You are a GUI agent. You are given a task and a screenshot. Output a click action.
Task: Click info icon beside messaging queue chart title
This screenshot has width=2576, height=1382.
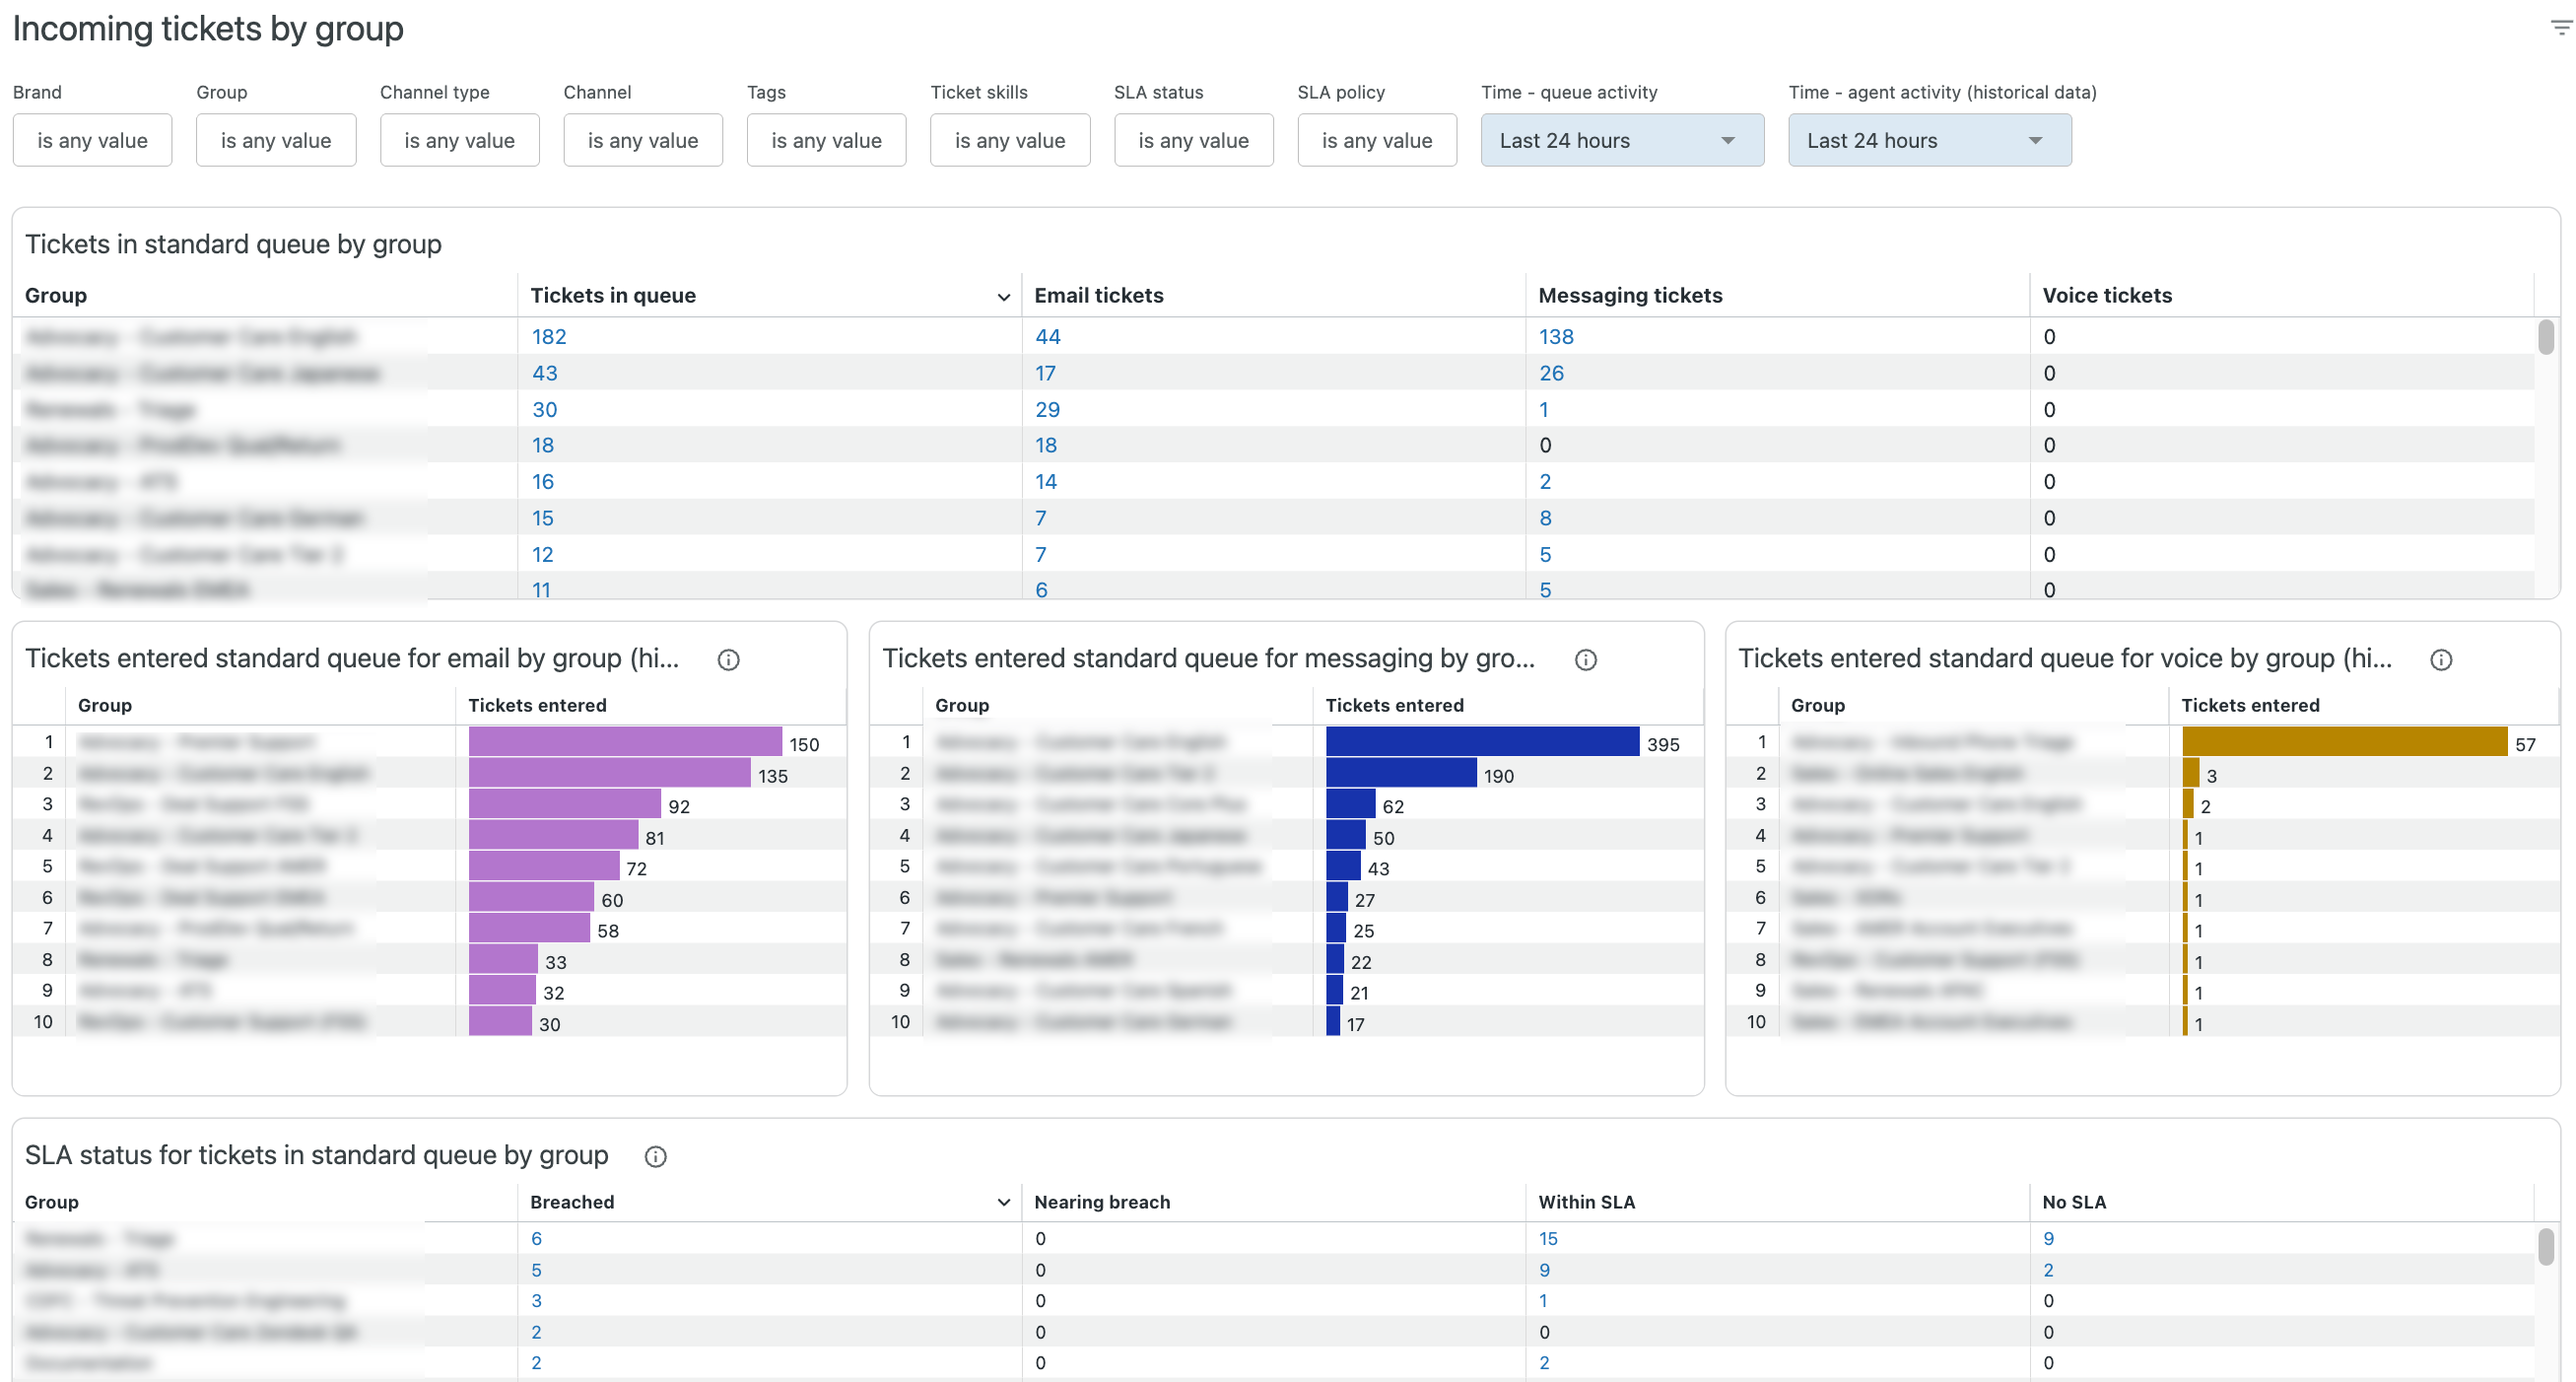pyautogui.click(x=1585, y=660)
